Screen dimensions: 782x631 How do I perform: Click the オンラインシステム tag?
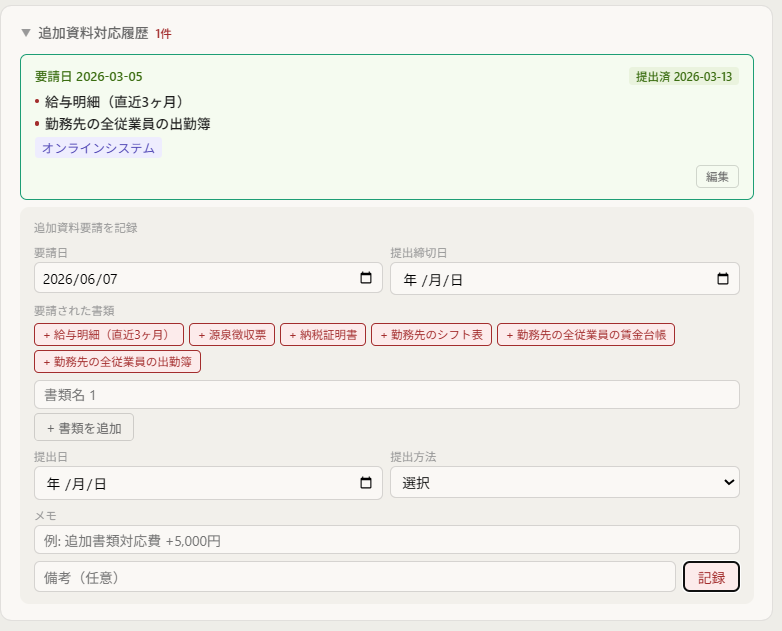(98, 148)
